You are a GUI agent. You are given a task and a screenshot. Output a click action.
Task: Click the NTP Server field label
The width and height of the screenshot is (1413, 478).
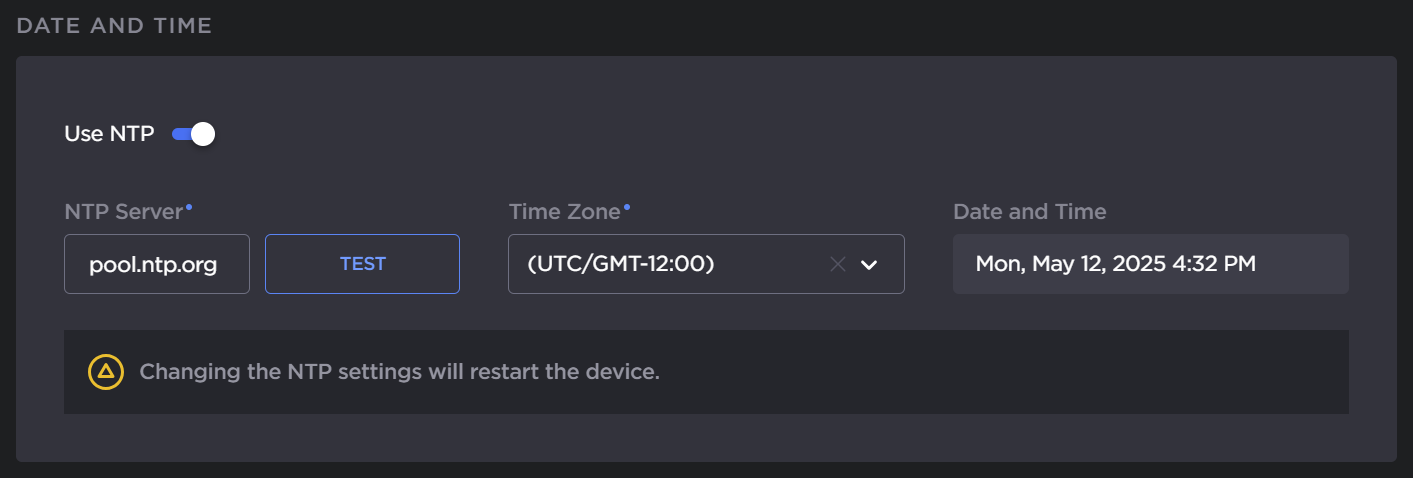[123, 212]
